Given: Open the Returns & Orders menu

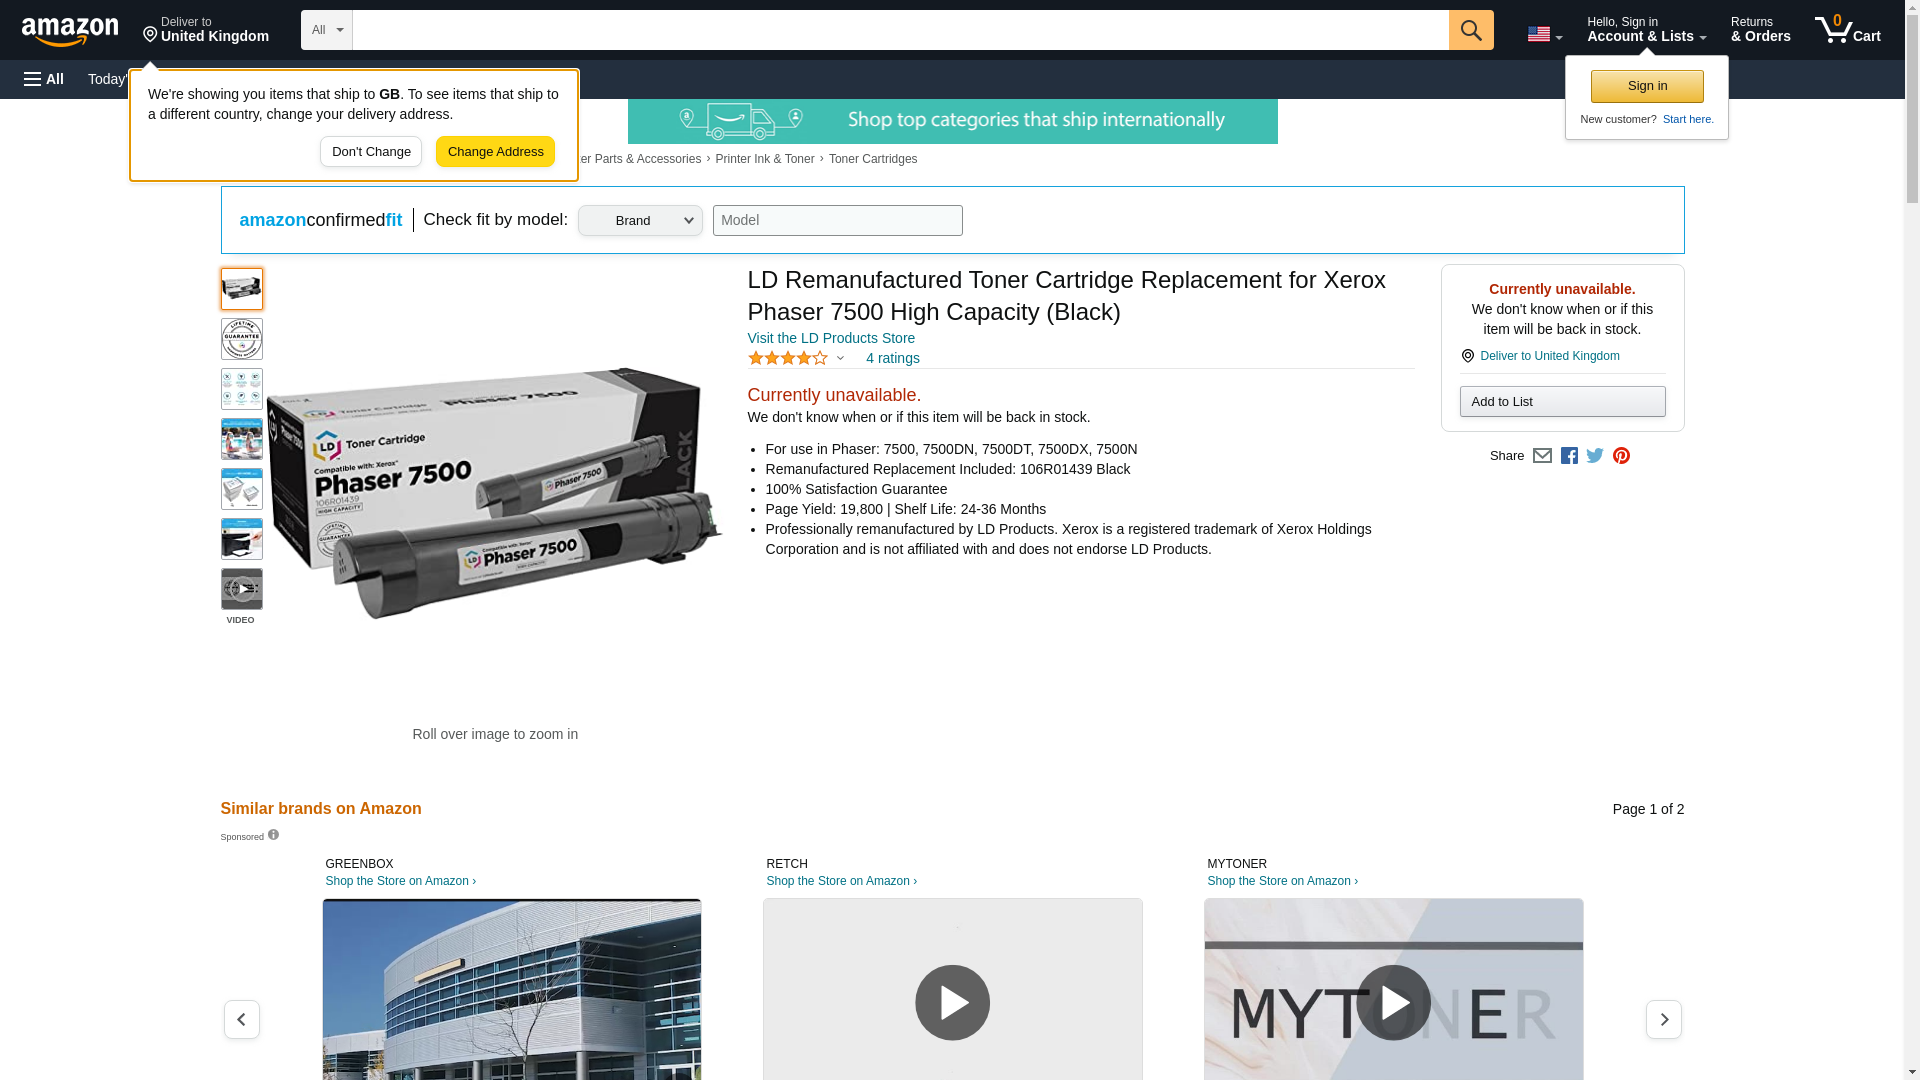Looking at the screenshot, I should coord(1760,30).
